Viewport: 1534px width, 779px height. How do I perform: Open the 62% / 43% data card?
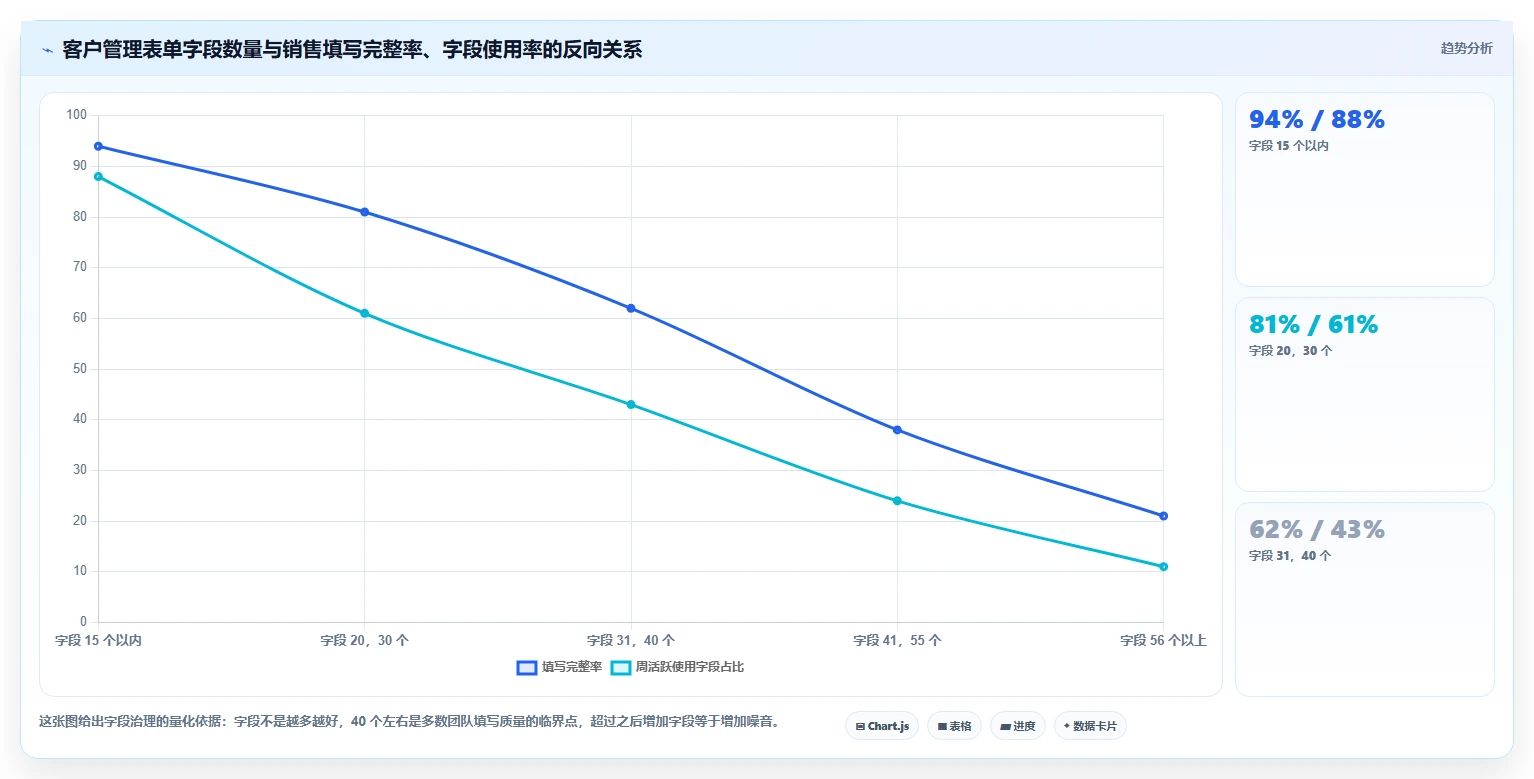[1365, 599]
